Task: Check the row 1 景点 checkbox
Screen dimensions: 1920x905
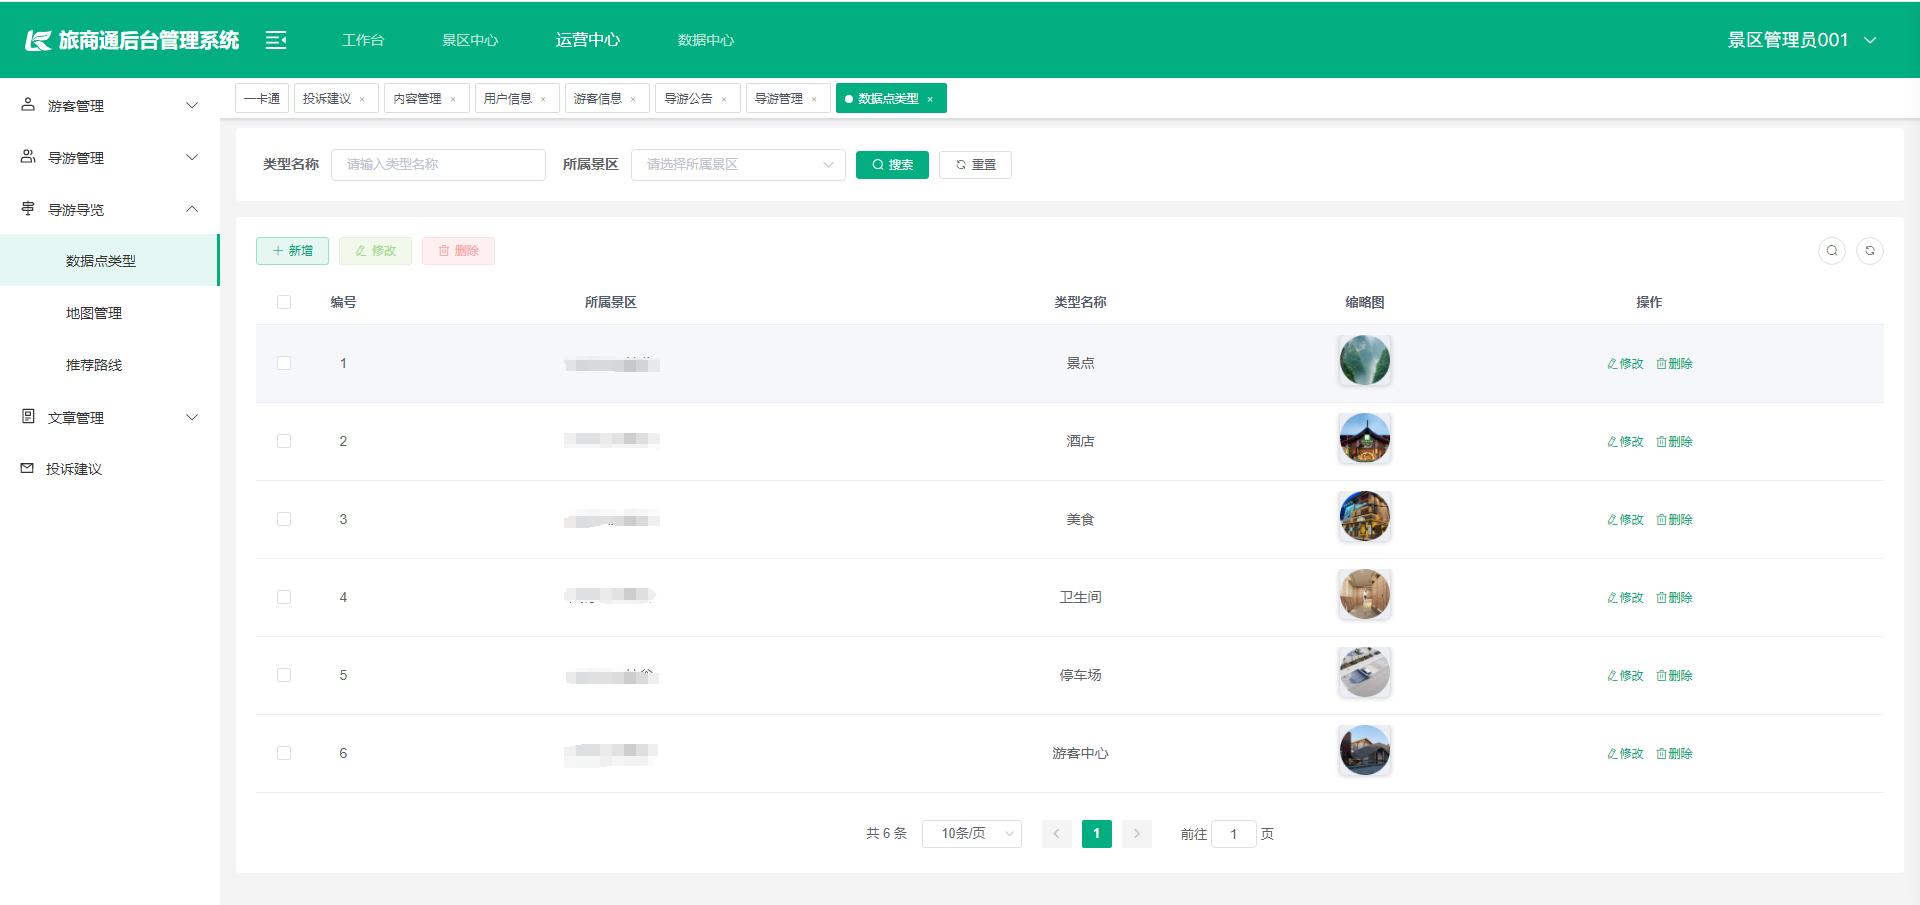Action: (x=284, y=363)
